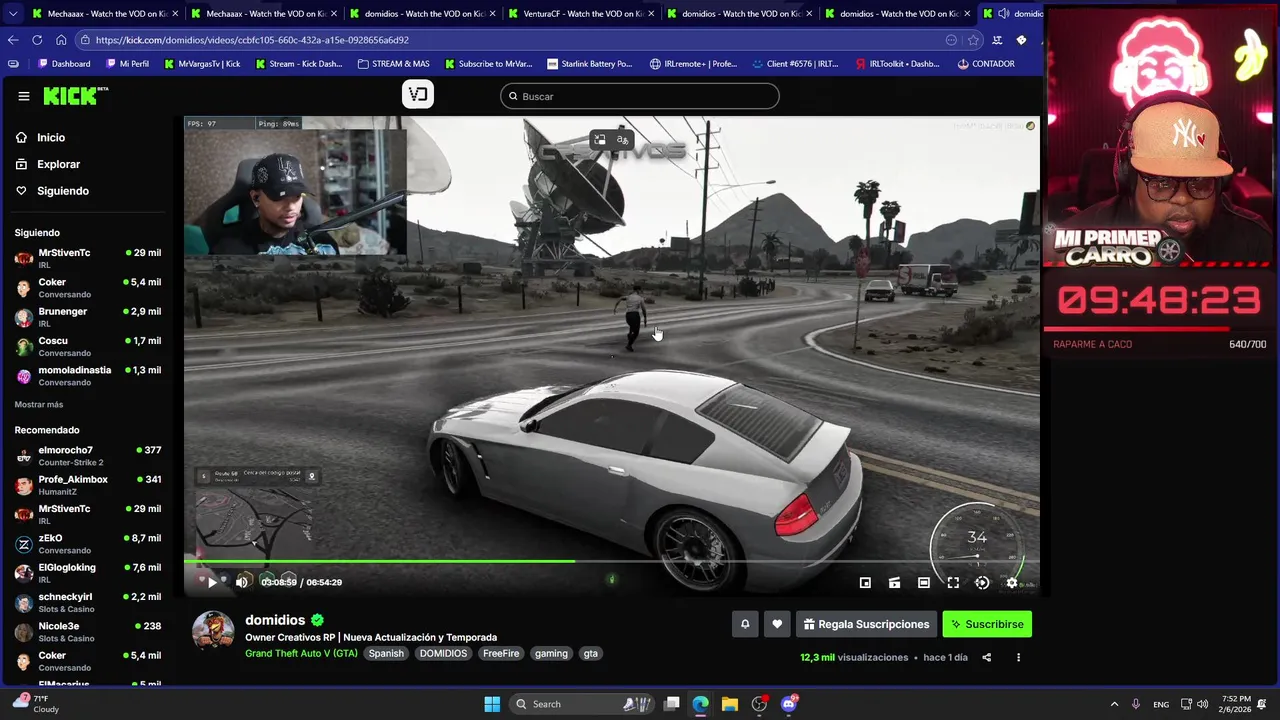Open ElGlogloking recommended channel
Screen dimensions: 1280x720
[88, 573]
